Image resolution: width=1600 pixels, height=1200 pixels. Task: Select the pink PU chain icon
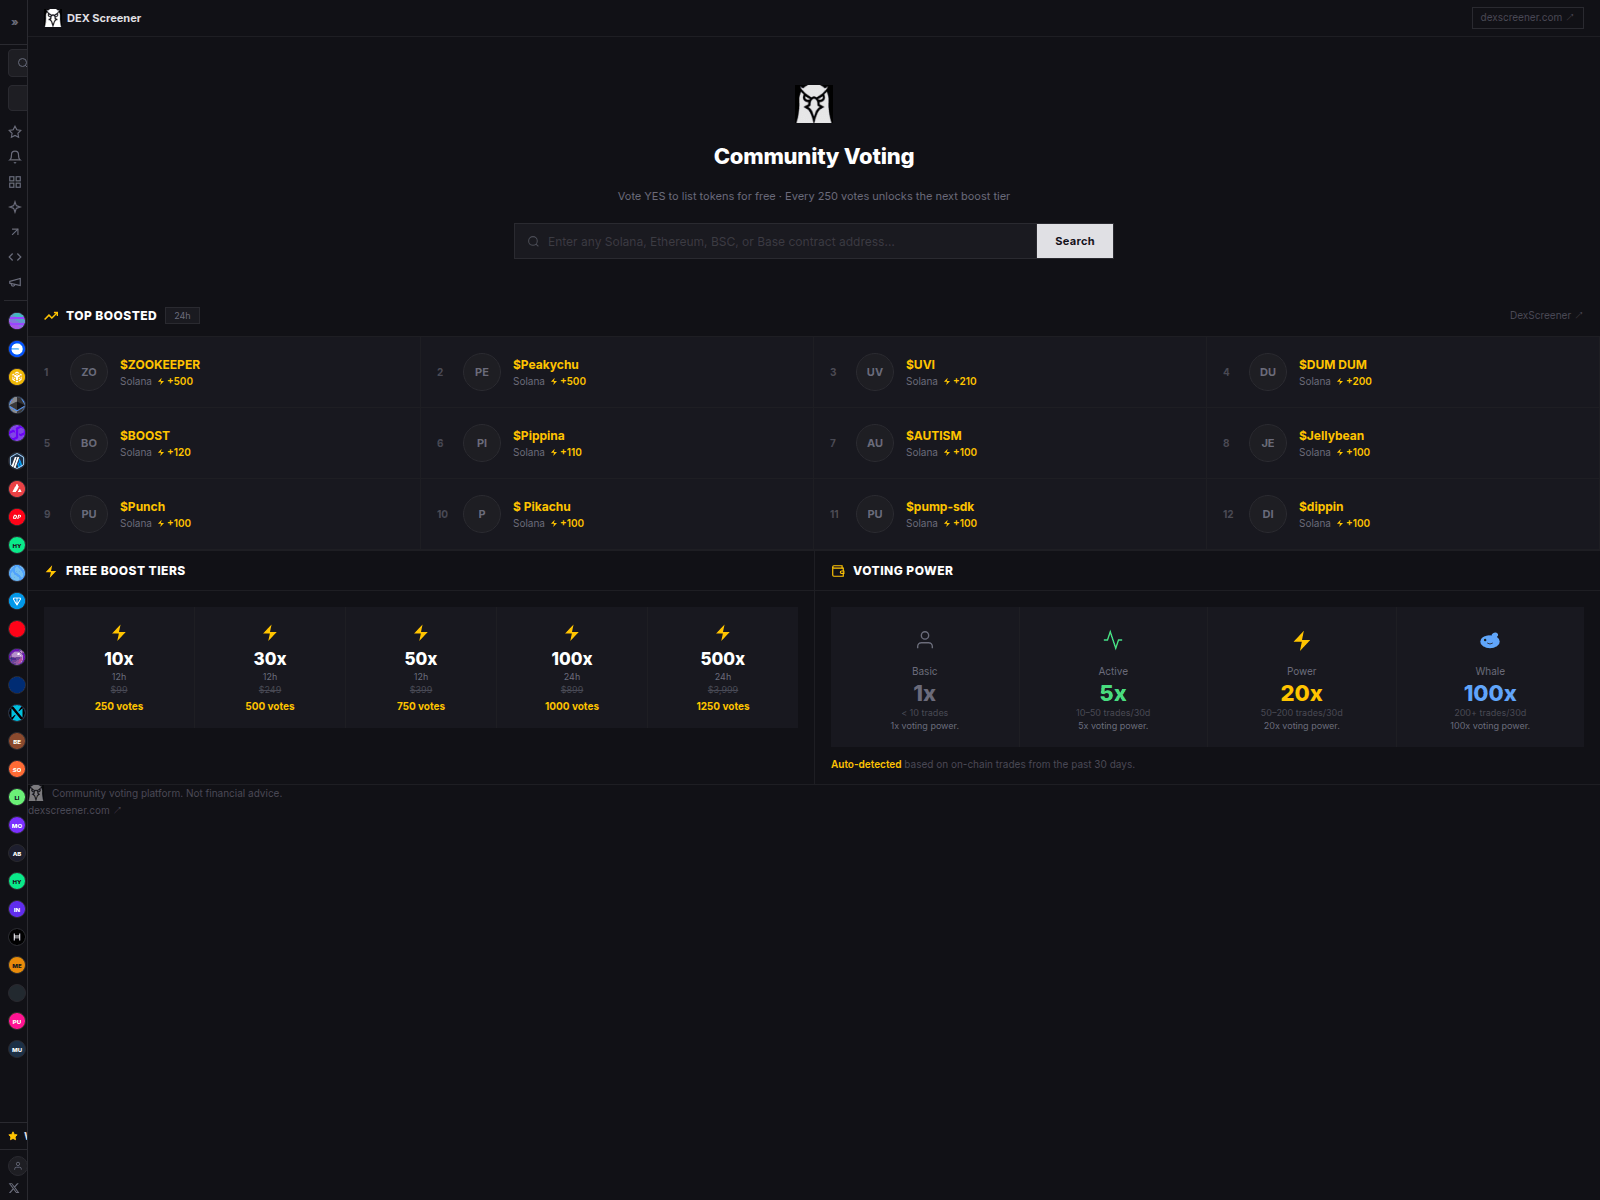(x=17, y=1021)
